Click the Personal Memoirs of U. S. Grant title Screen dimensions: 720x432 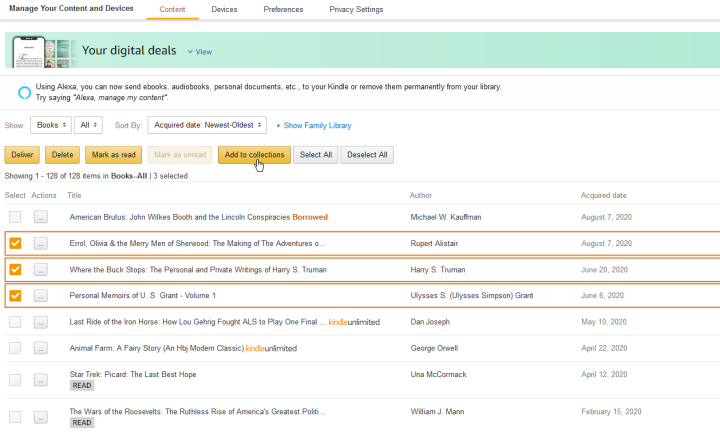click(x=142, y=295)
